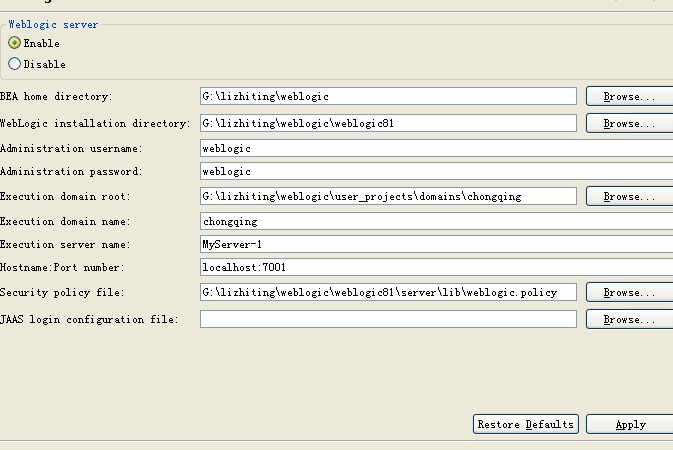Click the Administration password field
The width and height of the screenshot is (673, 450).
(x=436, y=172)
